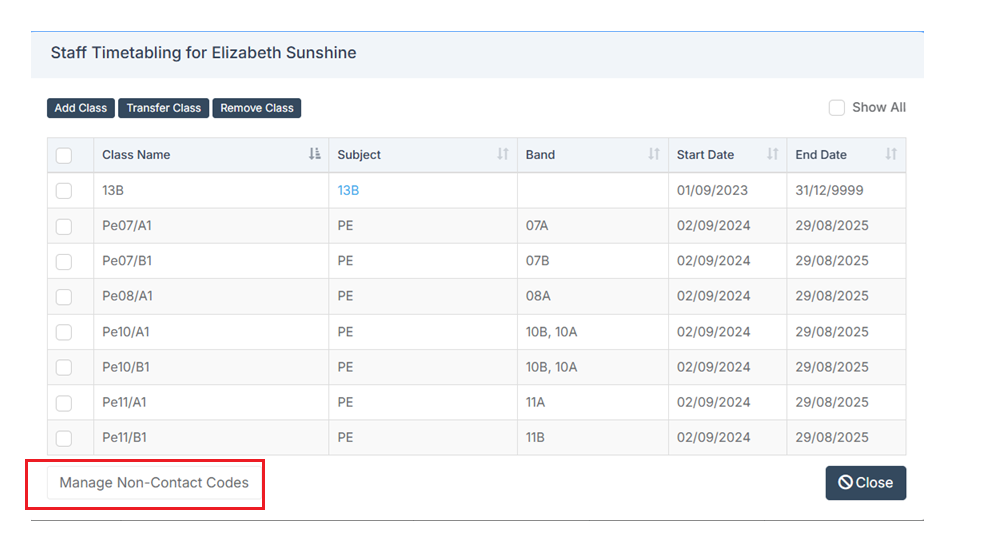This screenshot has height=543, width=982.
Task: Sort table by Subject arrows icon
Action: point(503,154)
